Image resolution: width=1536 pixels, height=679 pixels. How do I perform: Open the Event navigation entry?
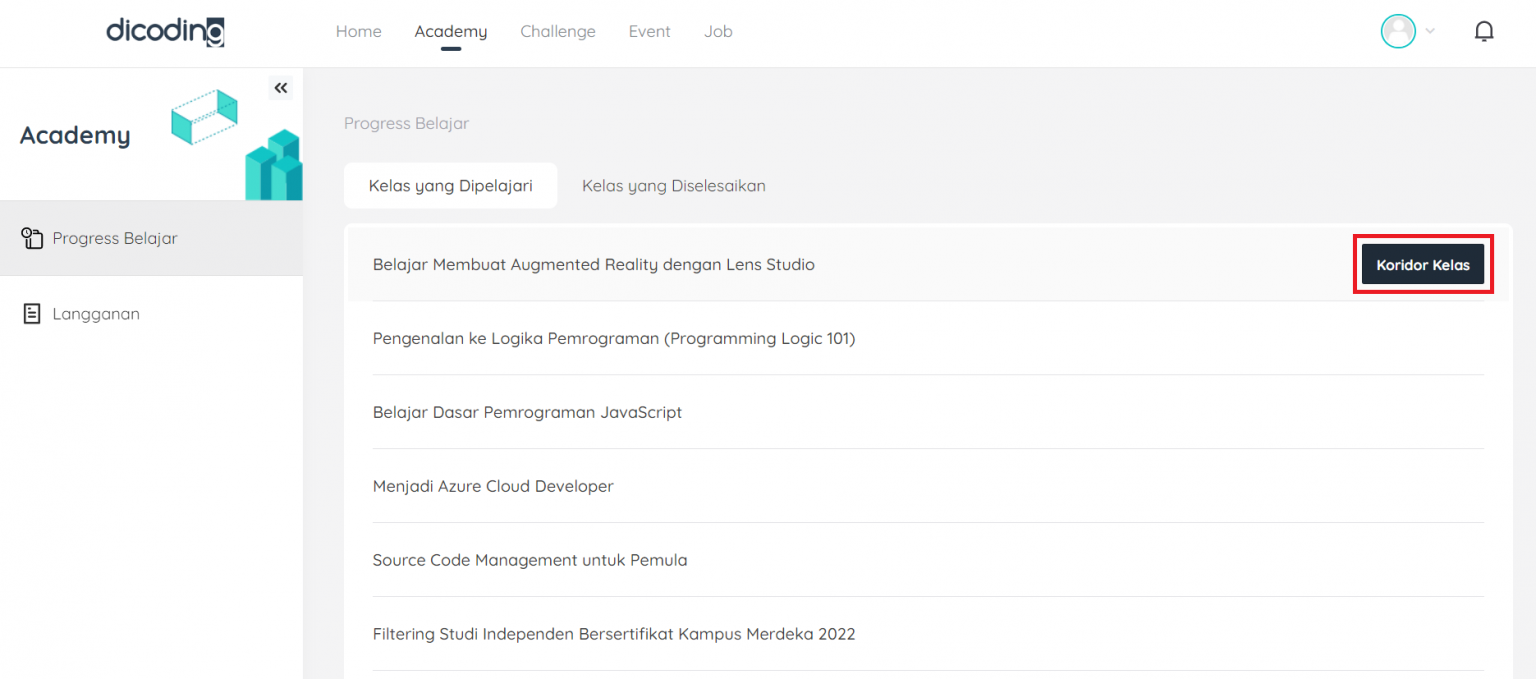[649, 31]
